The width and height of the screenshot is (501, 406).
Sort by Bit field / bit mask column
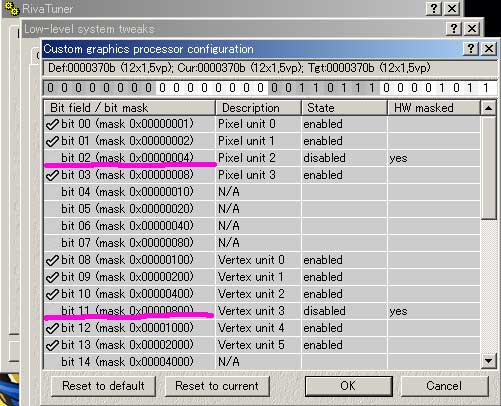tap(130, 108)
